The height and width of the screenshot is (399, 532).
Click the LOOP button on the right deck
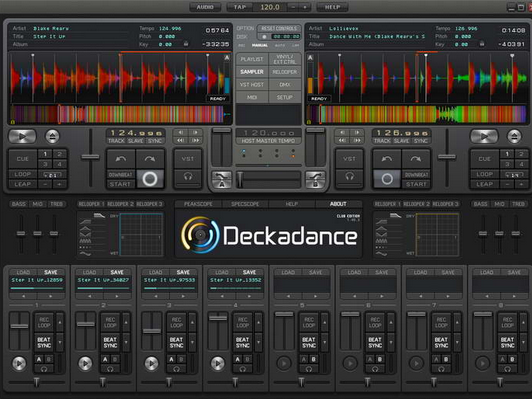click(484, 174)
